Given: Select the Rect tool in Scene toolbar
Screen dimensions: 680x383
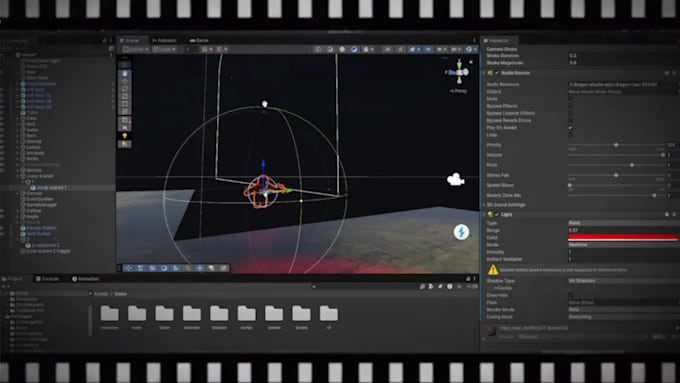Looking at the screenshot, I should [x=125, y=104].
